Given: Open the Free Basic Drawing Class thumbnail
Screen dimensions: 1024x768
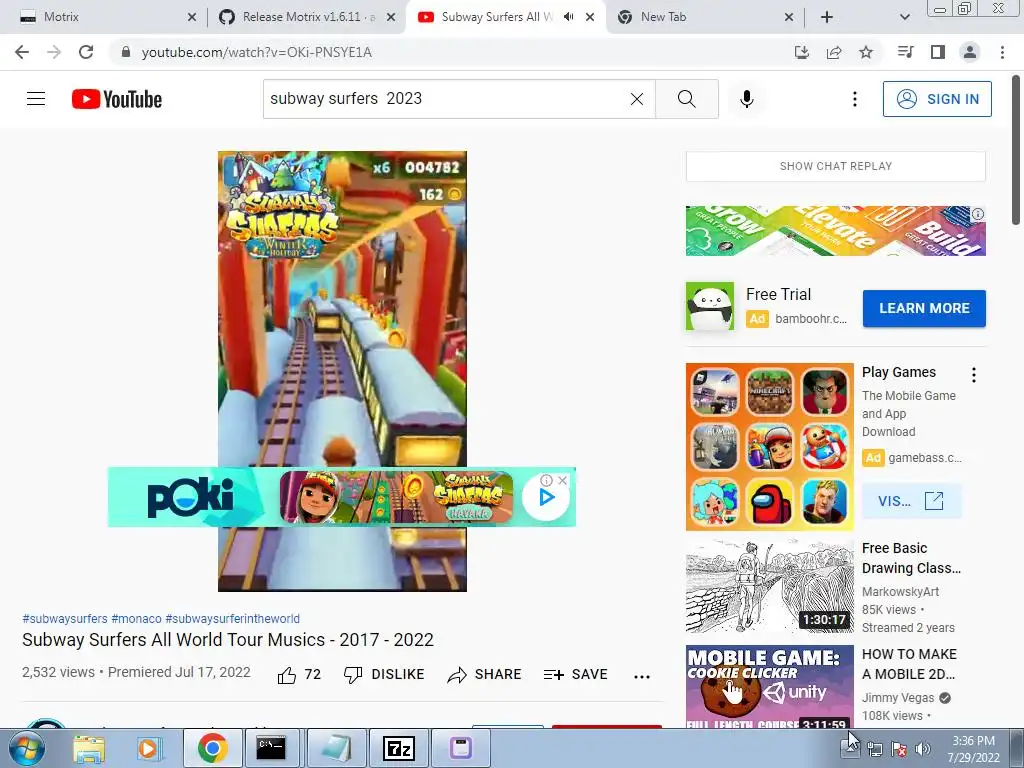Looking at the screenshot, I should pos(769,586).
